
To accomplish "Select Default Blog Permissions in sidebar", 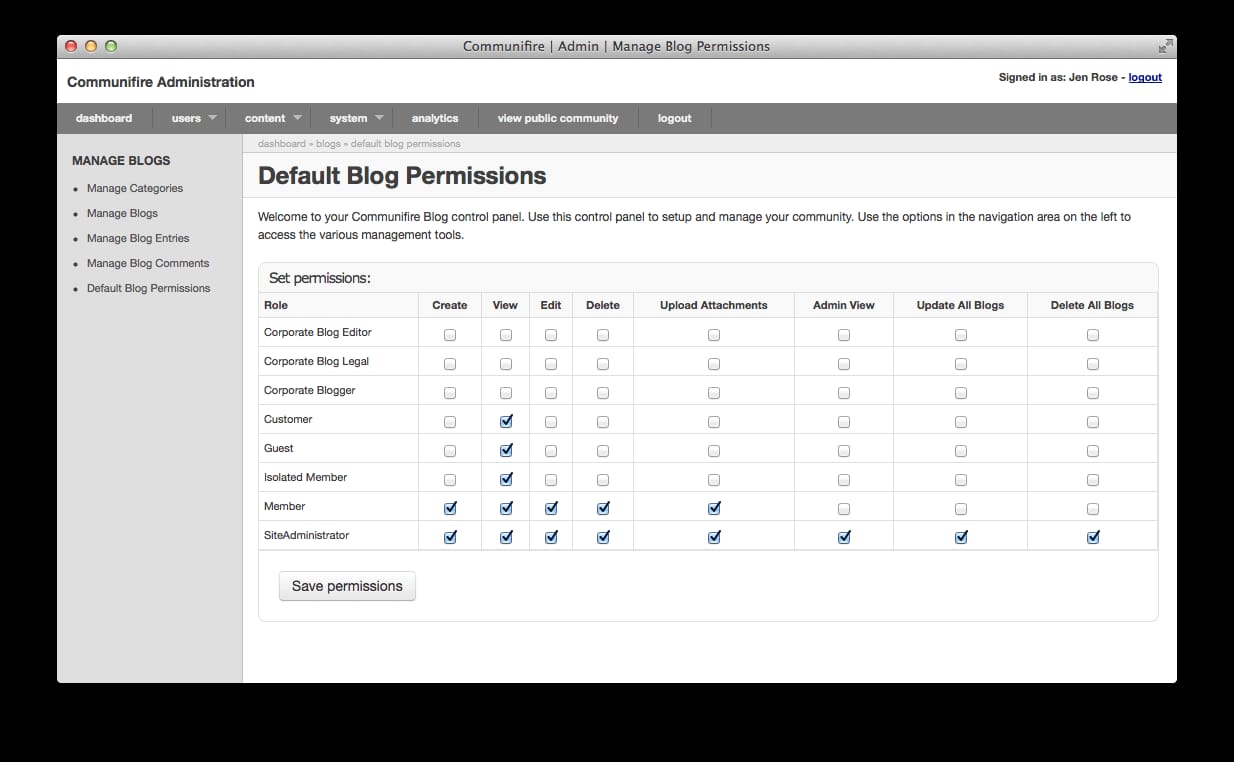I will pos(148,288).
